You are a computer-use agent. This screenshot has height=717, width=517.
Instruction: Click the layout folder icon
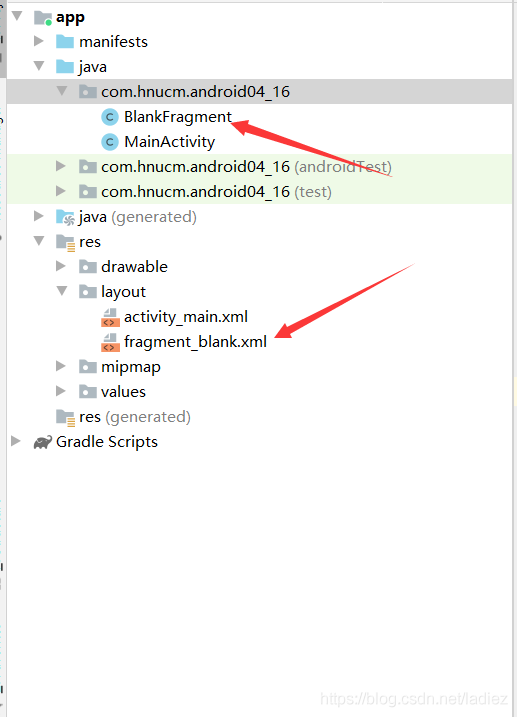87,291
